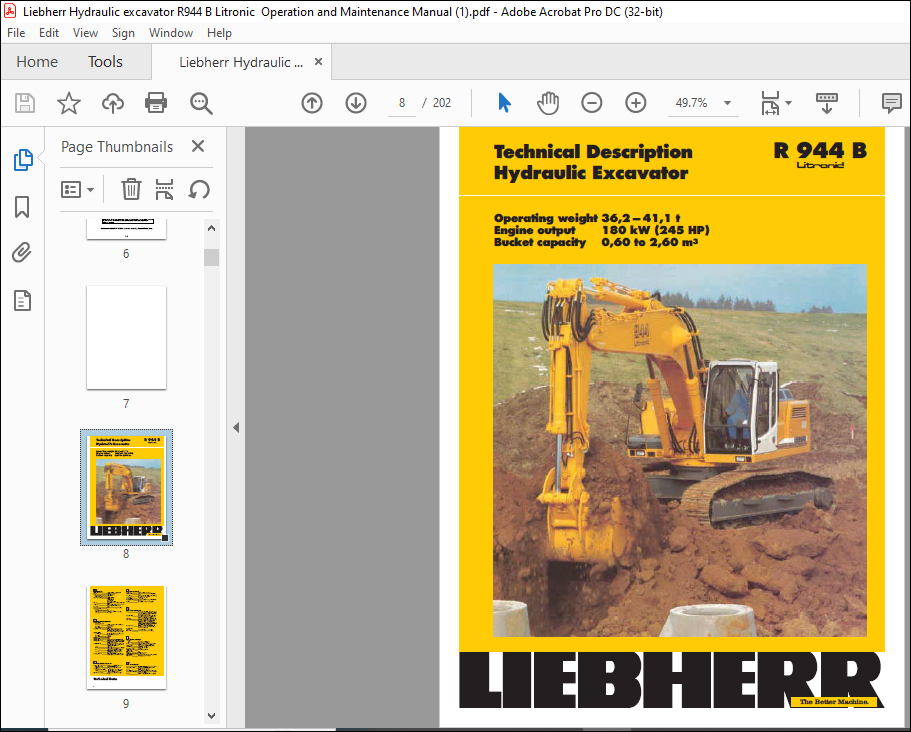The image size is (911, 732).
Task: Collapse the navigation pane with arrow
Action: 236,428
